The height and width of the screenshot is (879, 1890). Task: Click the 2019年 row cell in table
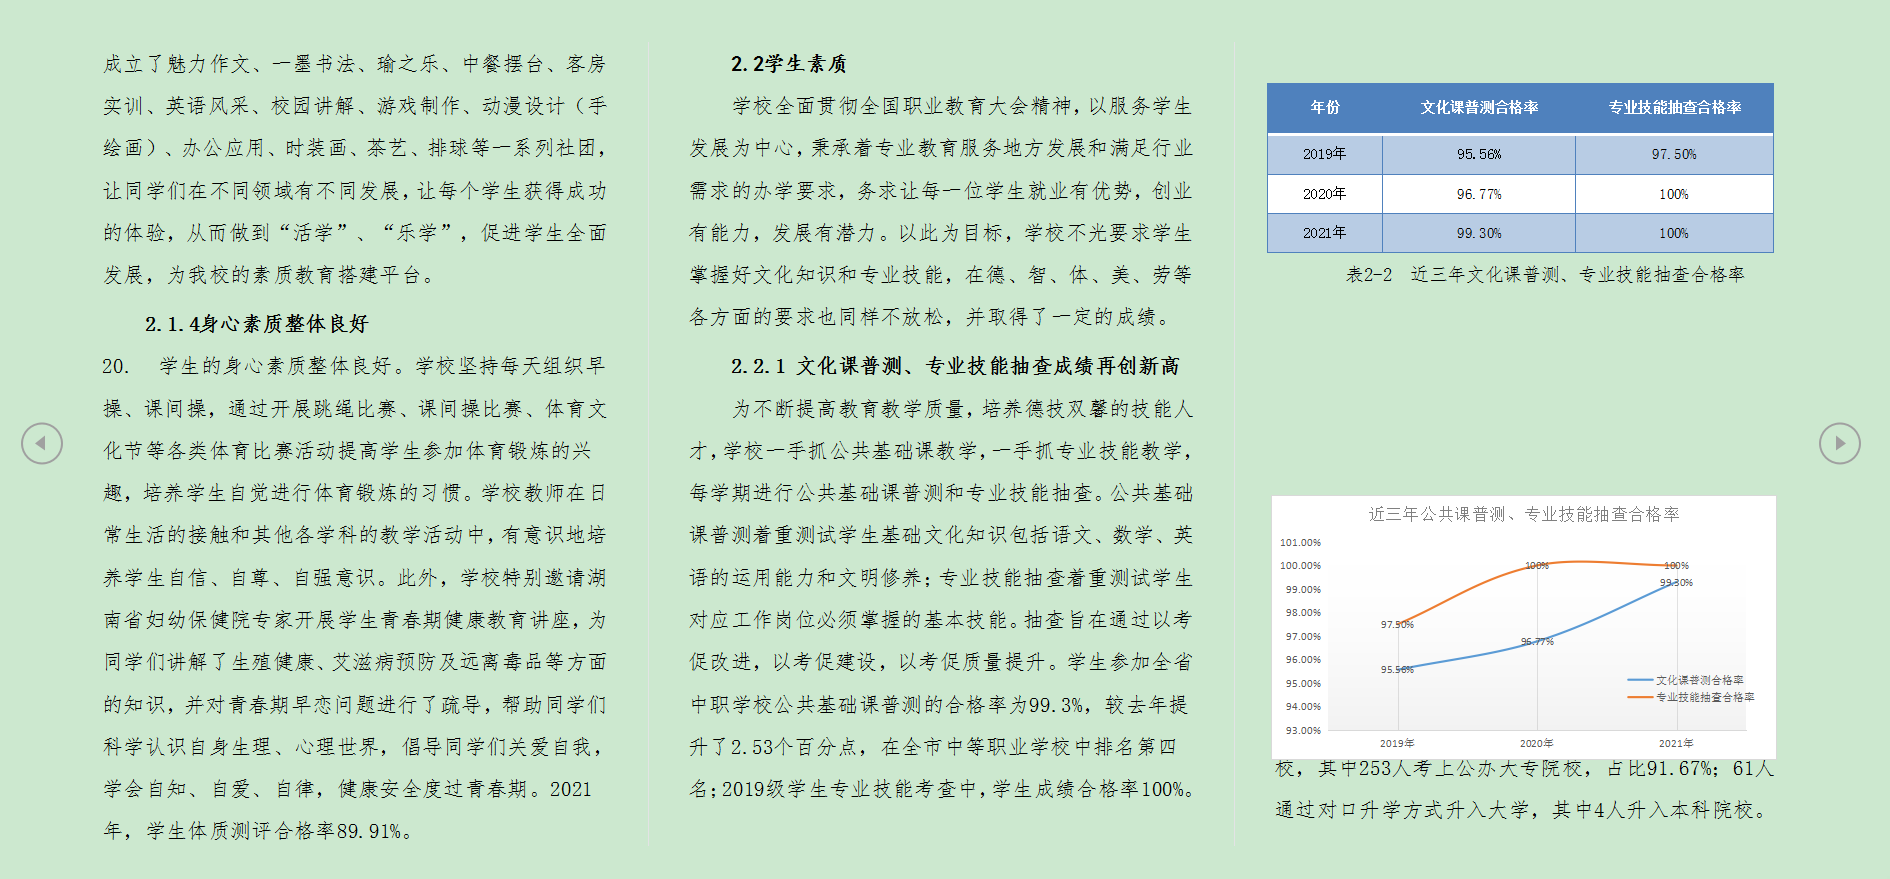(1324, 154)
